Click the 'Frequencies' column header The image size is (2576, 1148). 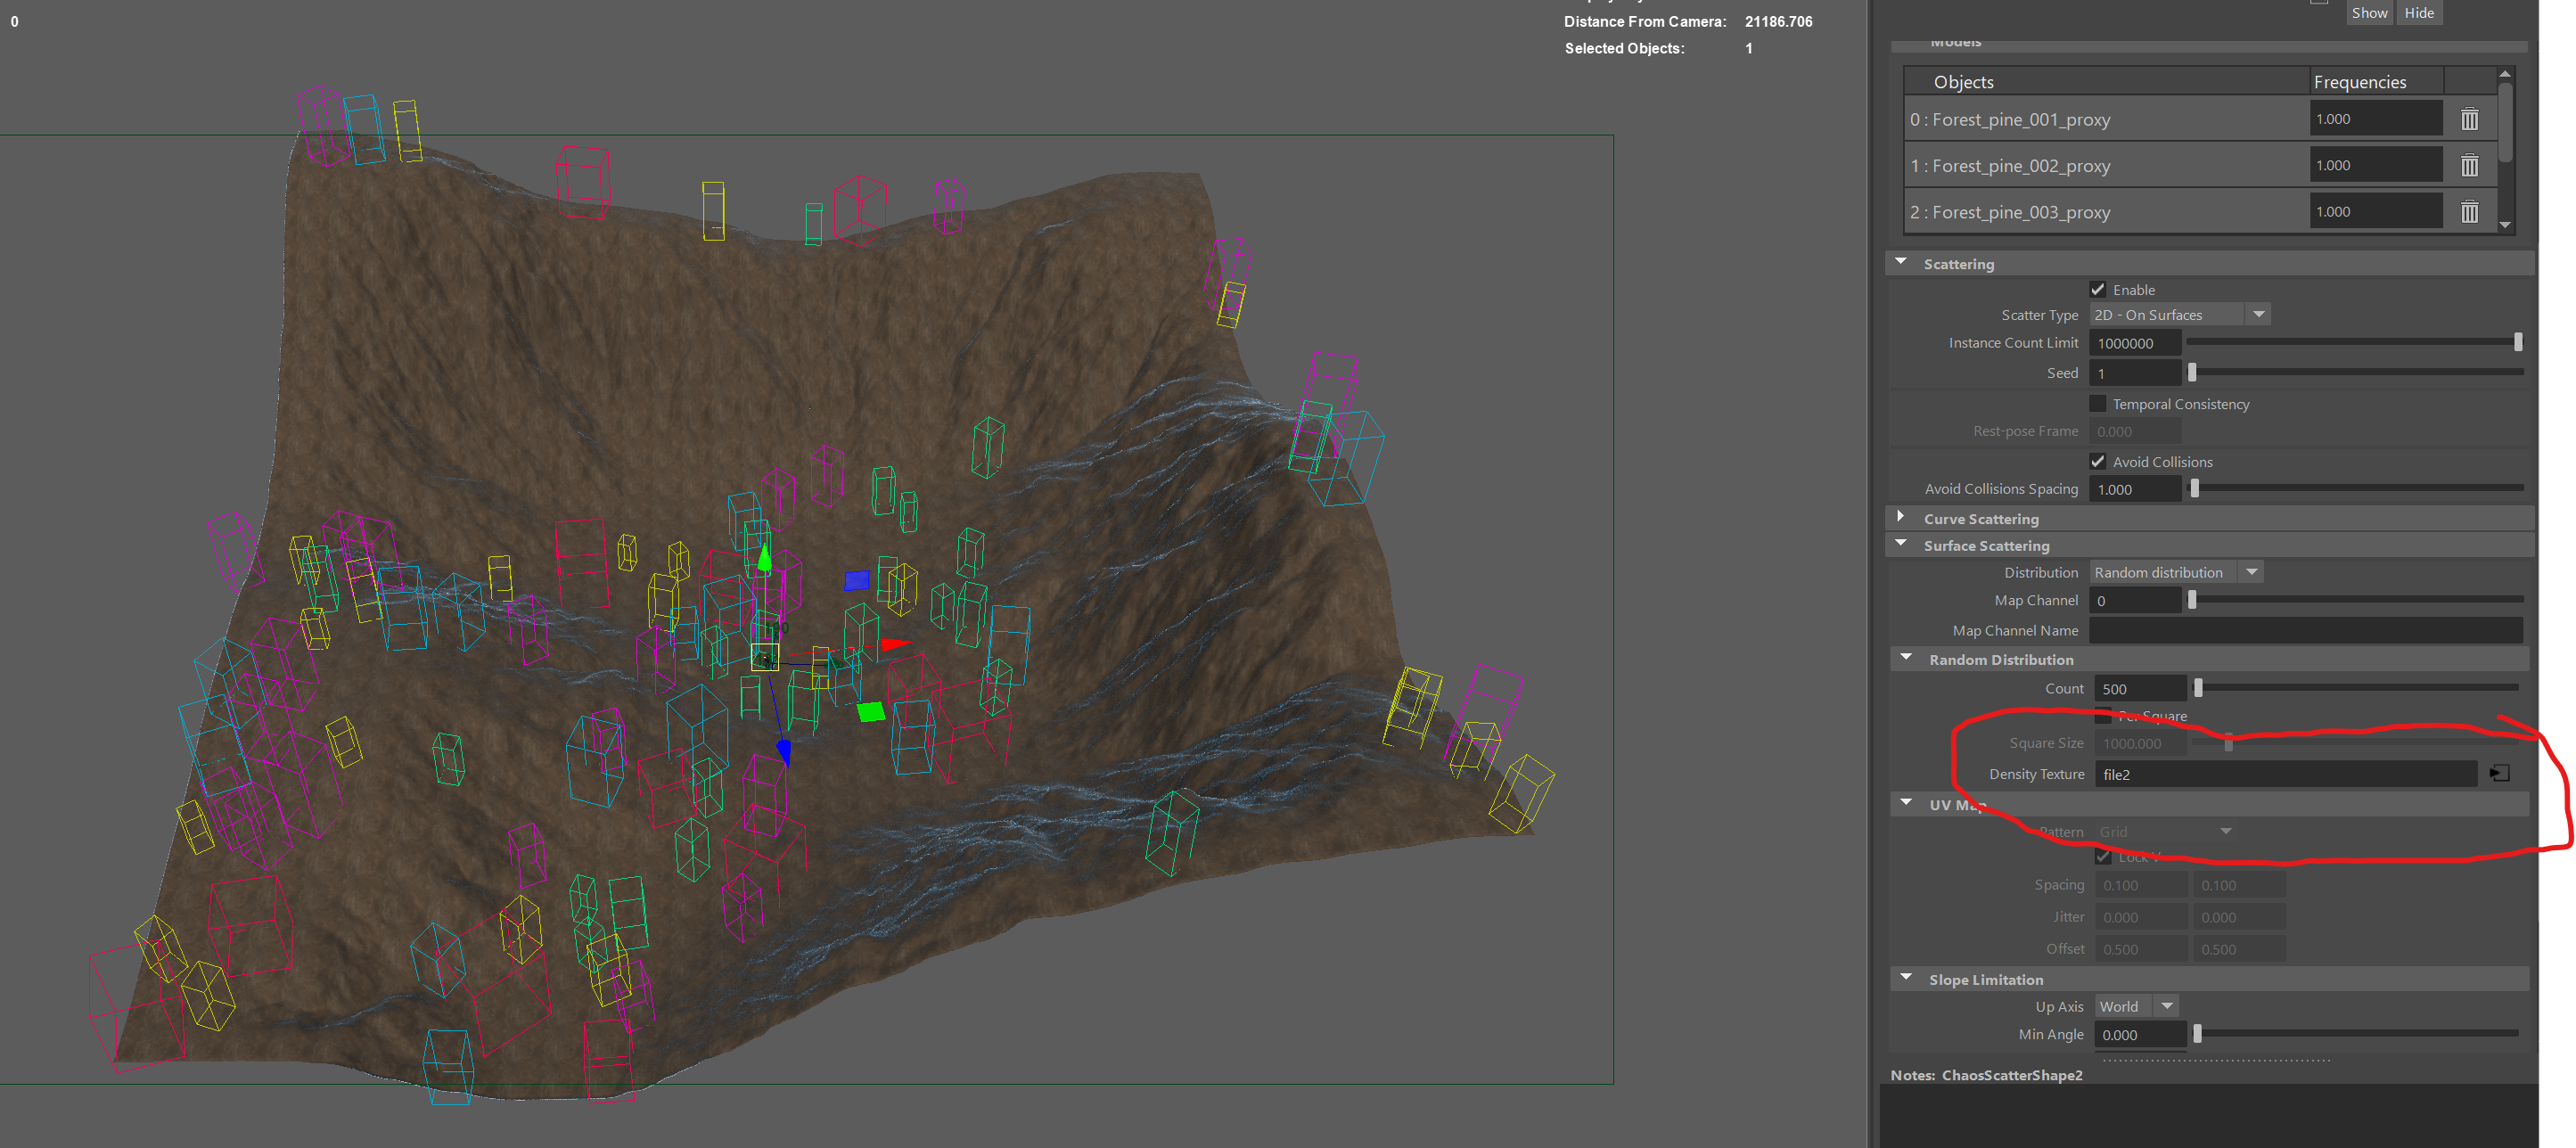[2376, 82]
